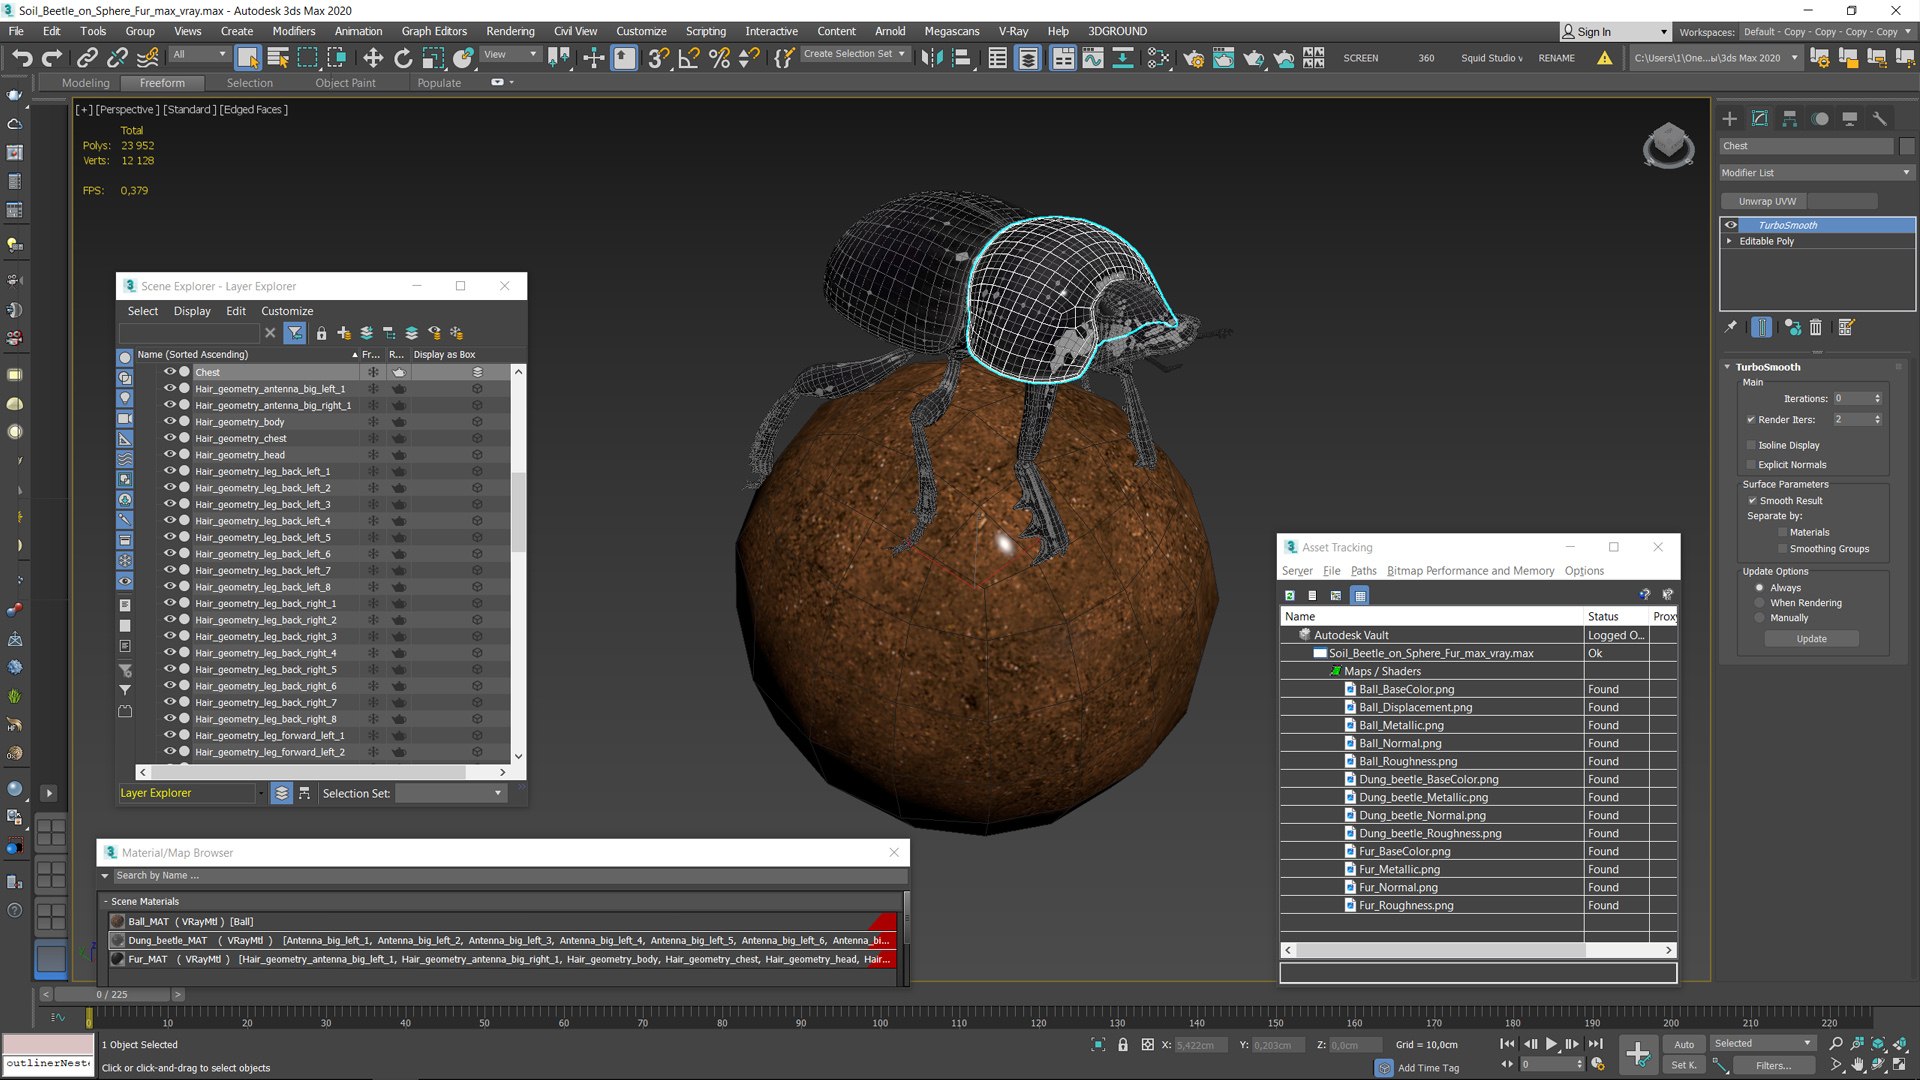Clear the Scene Explorer search filter X
The image size is (1920, 1080).
coord(270,333)
